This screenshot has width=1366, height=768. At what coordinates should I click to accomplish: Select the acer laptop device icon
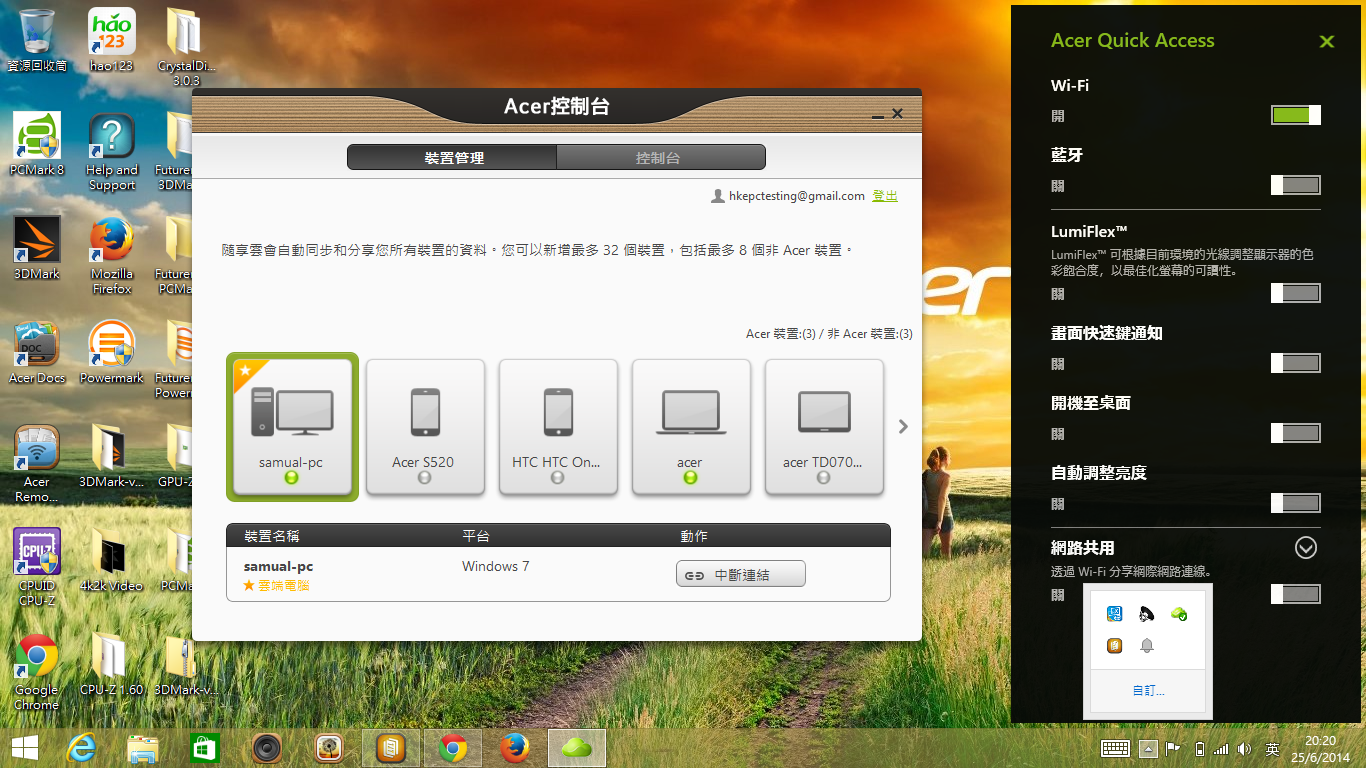[690, 427]
